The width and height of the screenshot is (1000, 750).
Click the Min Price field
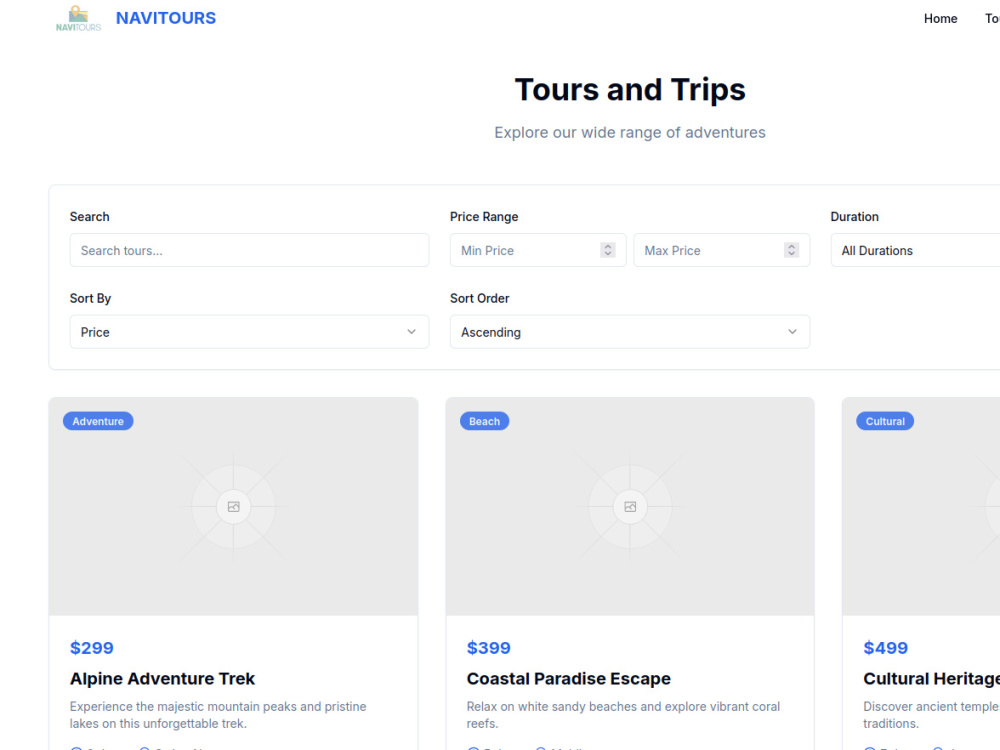coord(538,250)
